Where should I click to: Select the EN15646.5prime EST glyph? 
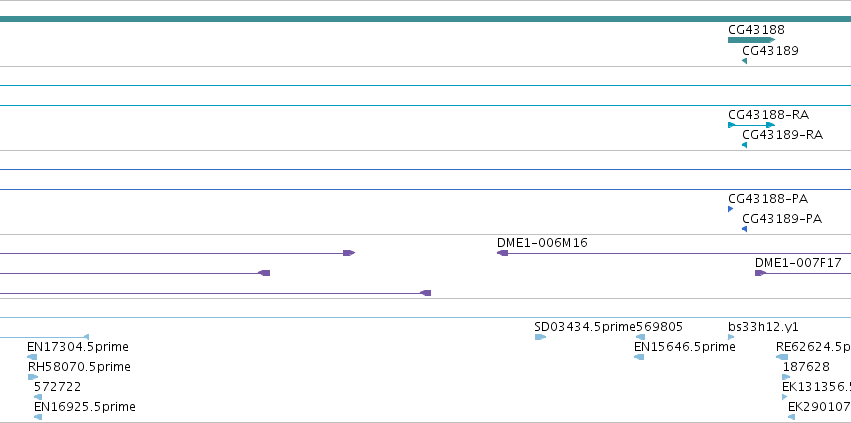[x=639, y=357]
